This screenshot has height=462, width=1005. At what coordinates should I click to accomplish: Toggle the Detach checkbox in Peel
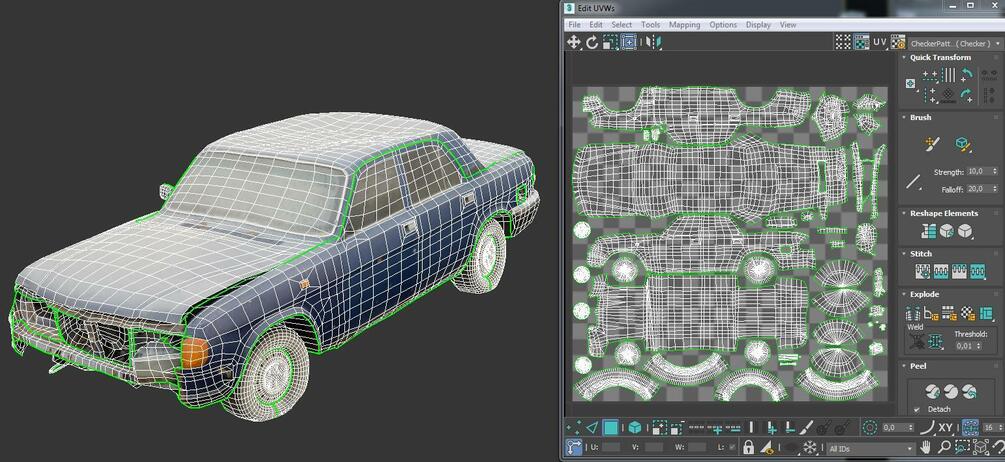pos(917,409)
